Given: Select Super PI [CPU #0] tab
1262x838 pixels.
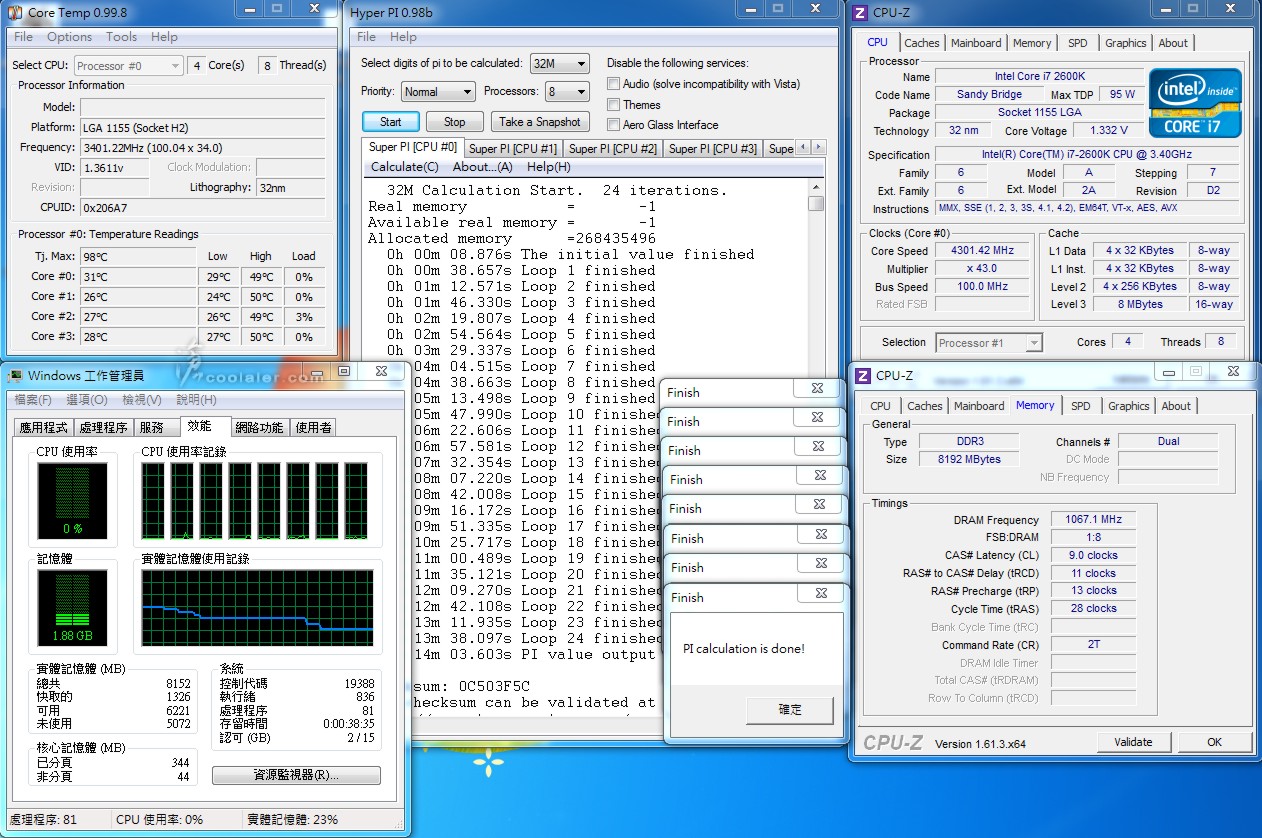Looking at the screenshot, I should (x=412, y=147).
